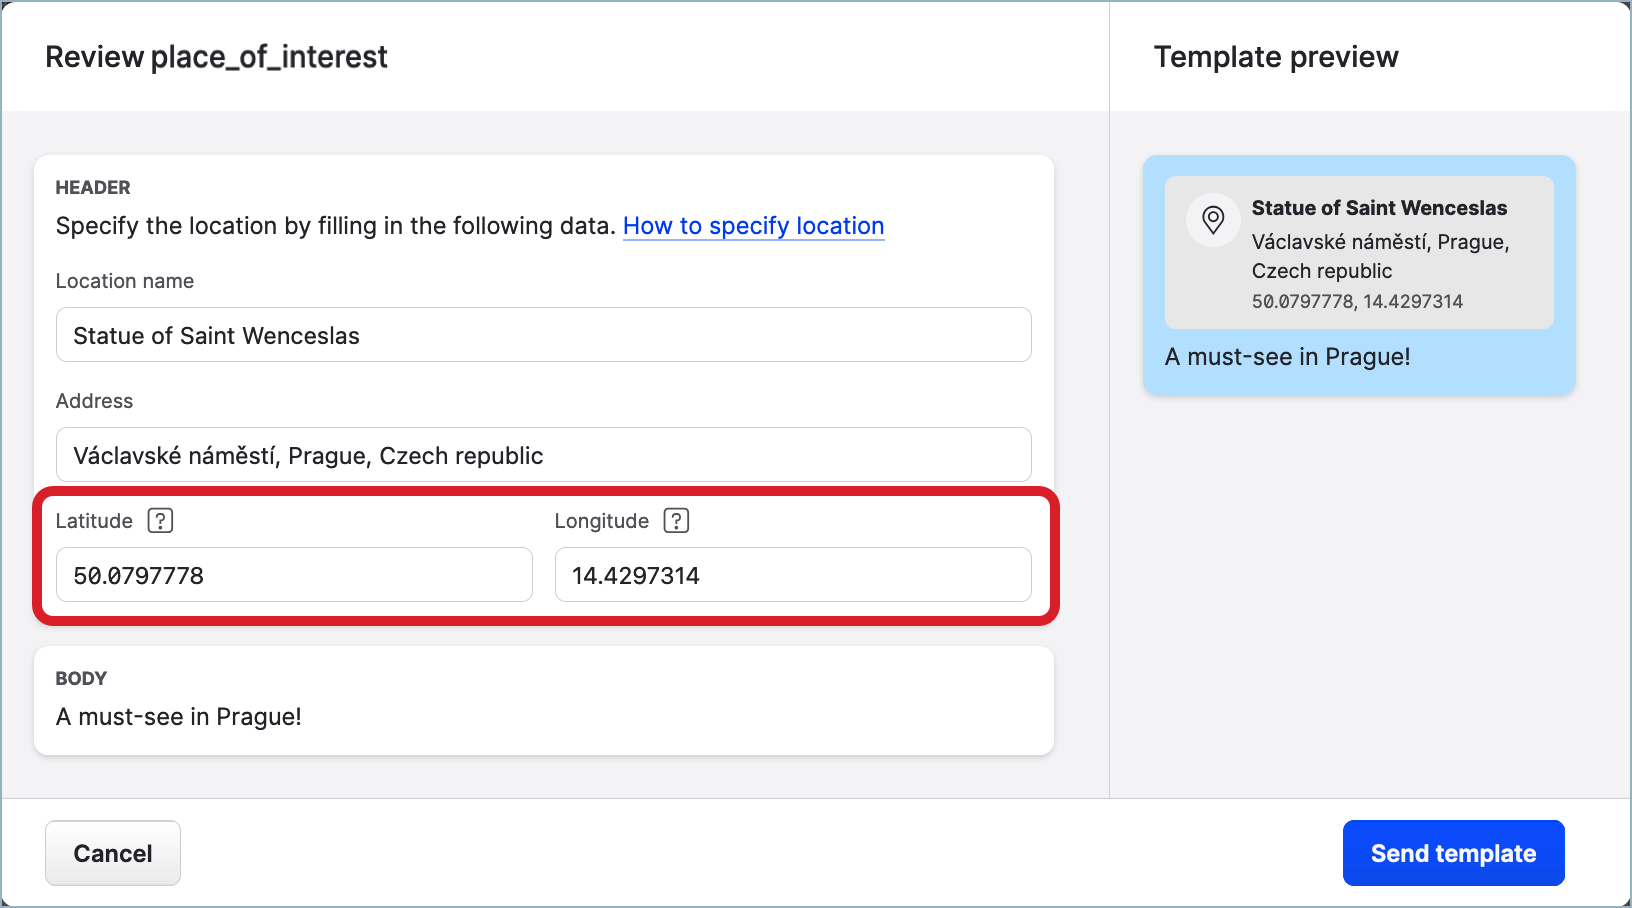Viewport: 1632px width, 908px height.
Task: Click the Address label above the field
Action: click(94, 401)
